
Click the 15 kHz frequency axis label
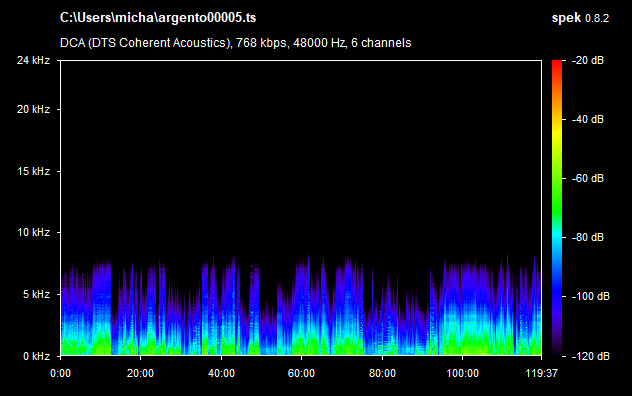(x=33, y=171)
